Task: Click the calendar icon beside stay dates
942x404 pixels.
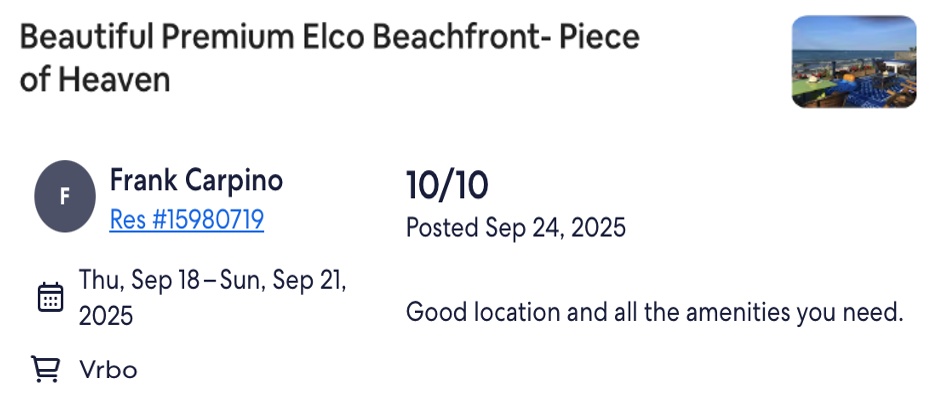Action: tap(50, 296)
